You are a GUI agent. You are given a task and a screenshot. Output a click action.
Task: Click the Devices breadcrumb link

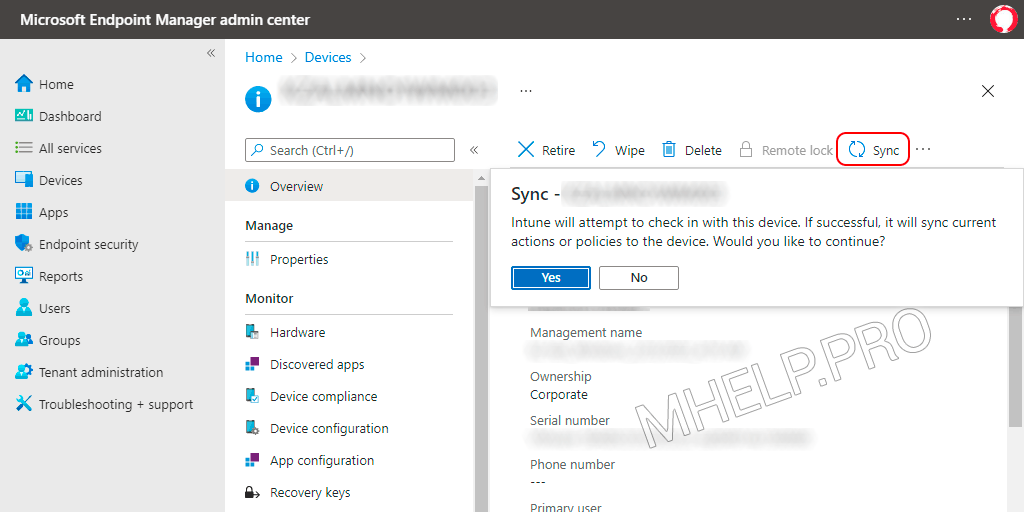tap(328, 57)
